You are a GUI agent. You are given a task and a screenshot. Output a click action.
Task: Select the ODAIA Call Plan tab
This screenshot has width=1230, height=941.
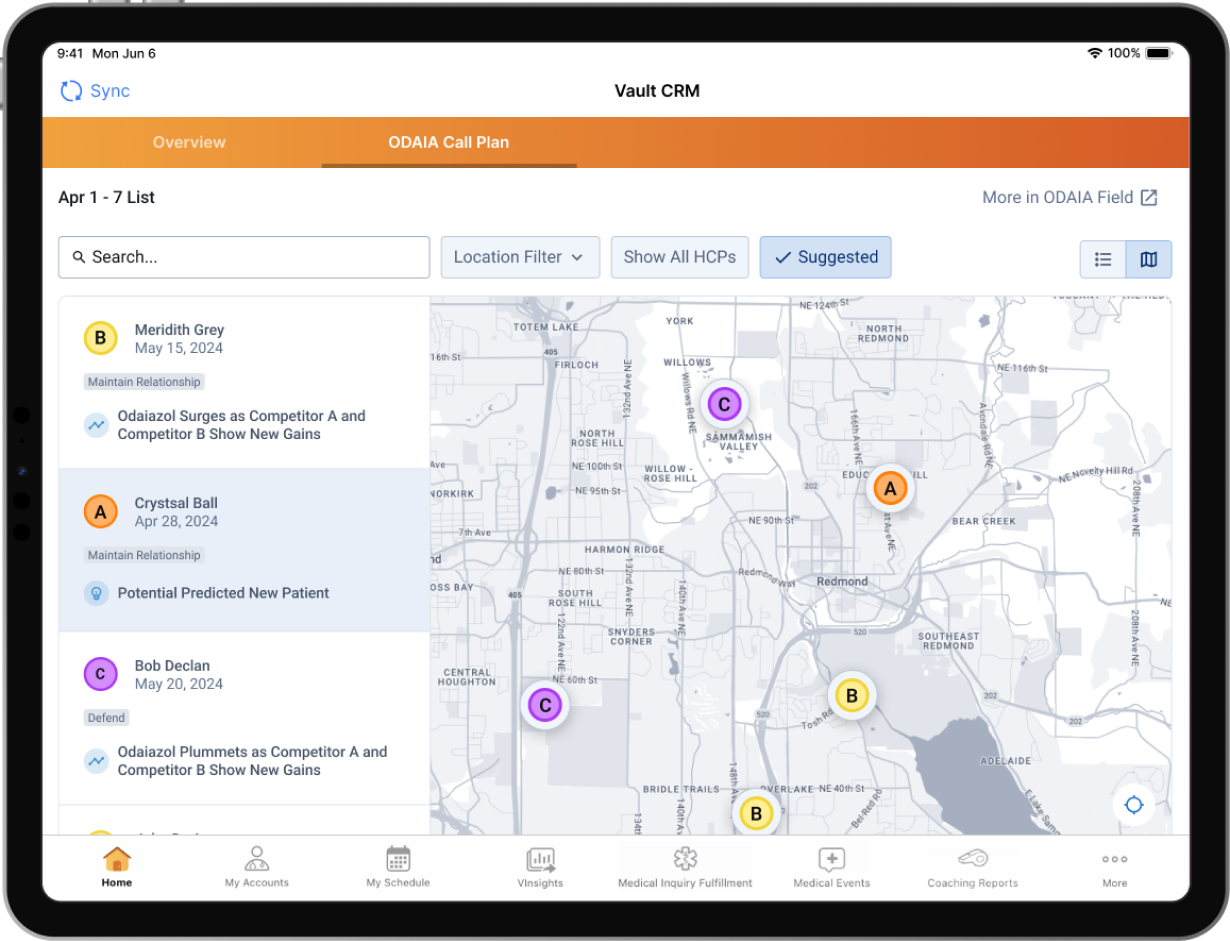click(x=449, y=142)
